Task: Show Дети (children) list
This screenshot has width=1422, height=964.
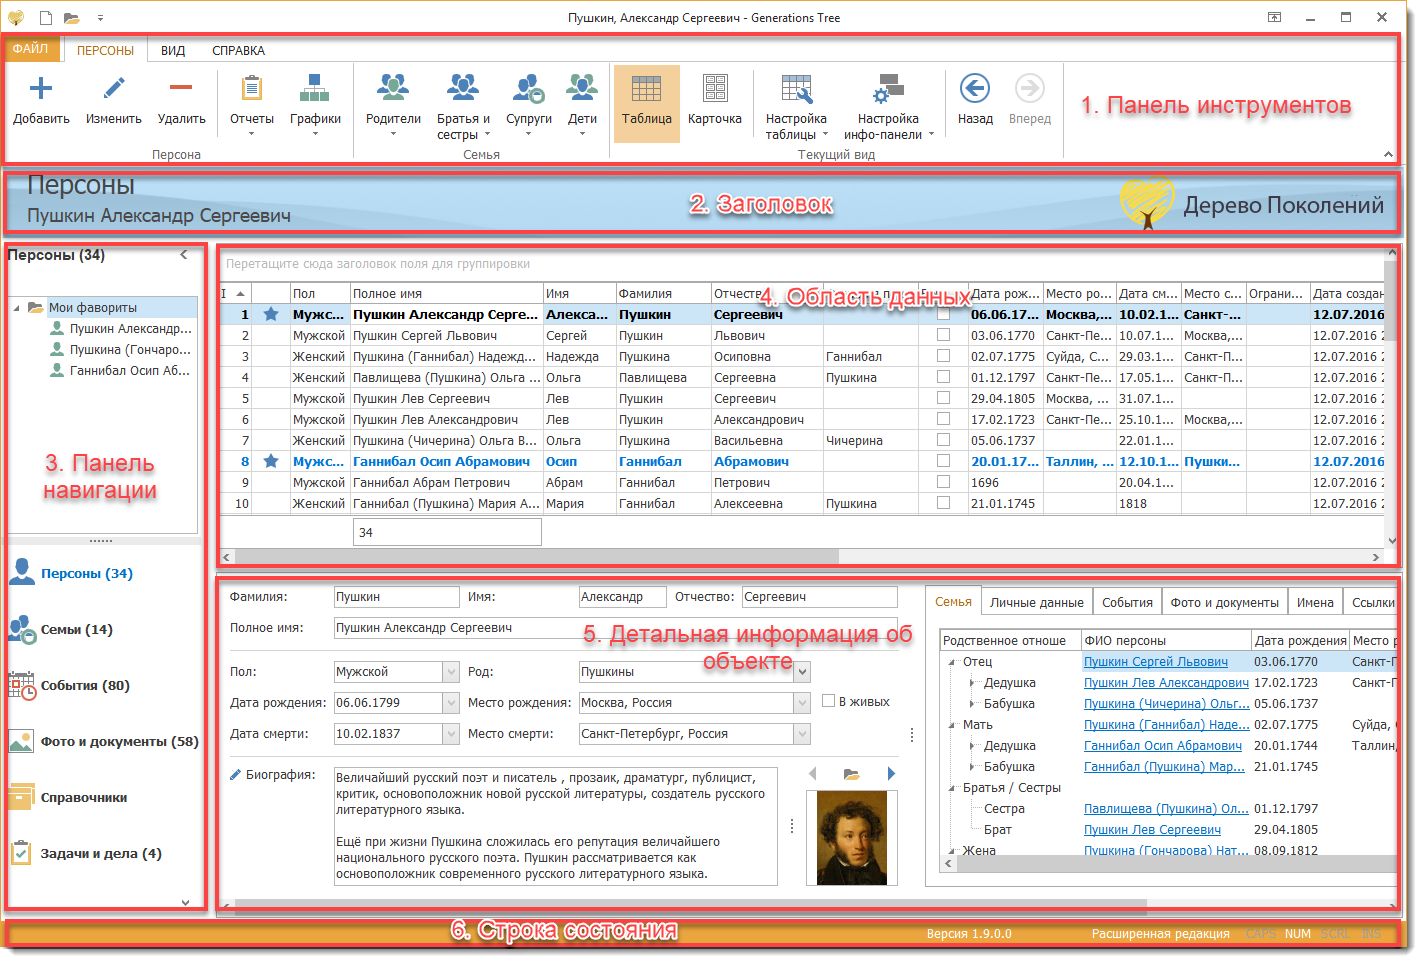Action: pyautogui.click(x=582, y=89)
